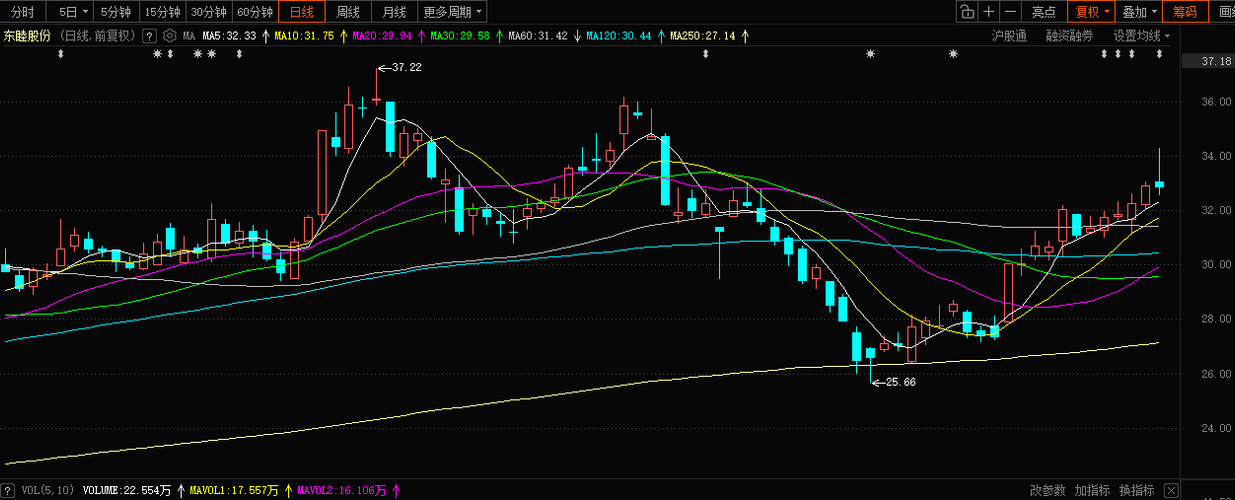Select the 60分钟 period tab
The image size is (1235, 500).
point(255,12)
